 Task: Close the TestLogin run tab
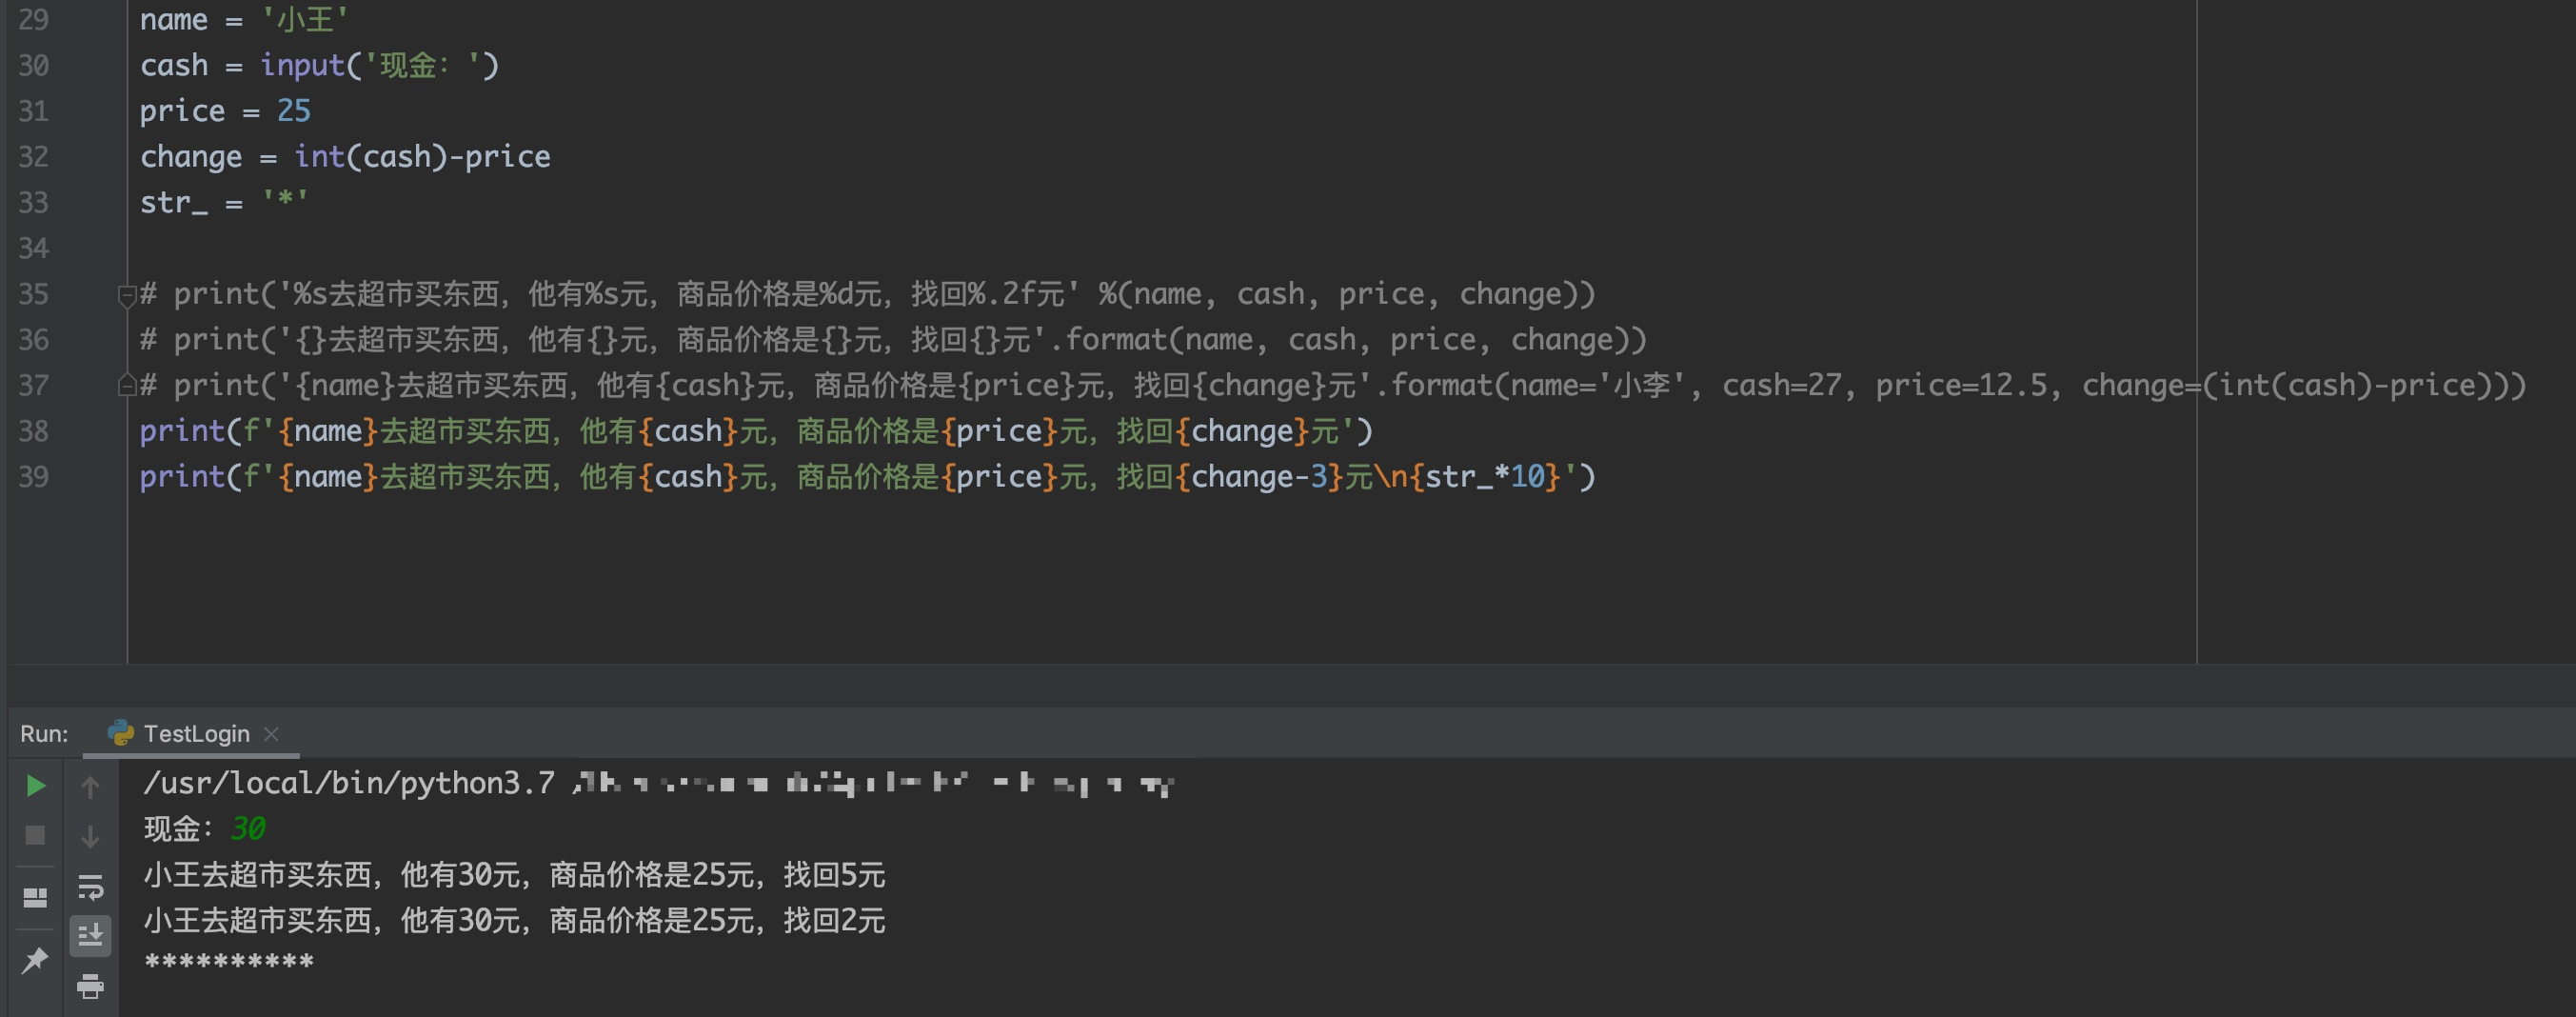click(272, 733)
